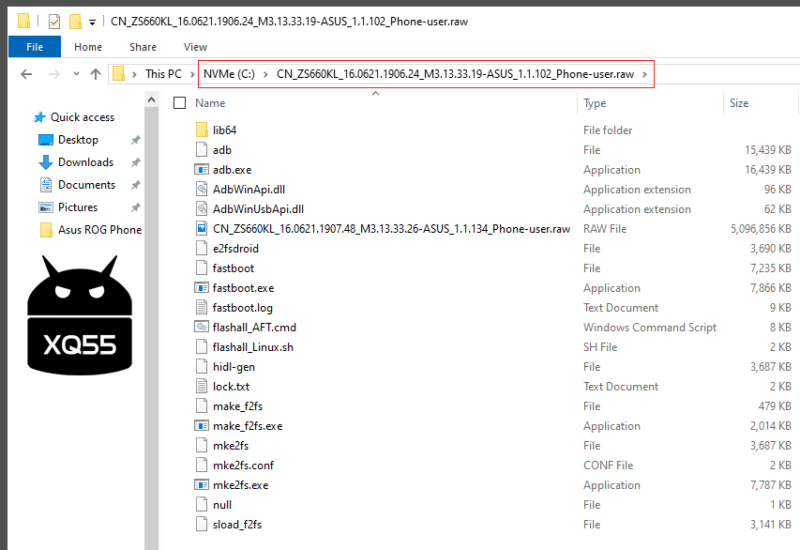Sort files by the Size column header

[739, 103]
